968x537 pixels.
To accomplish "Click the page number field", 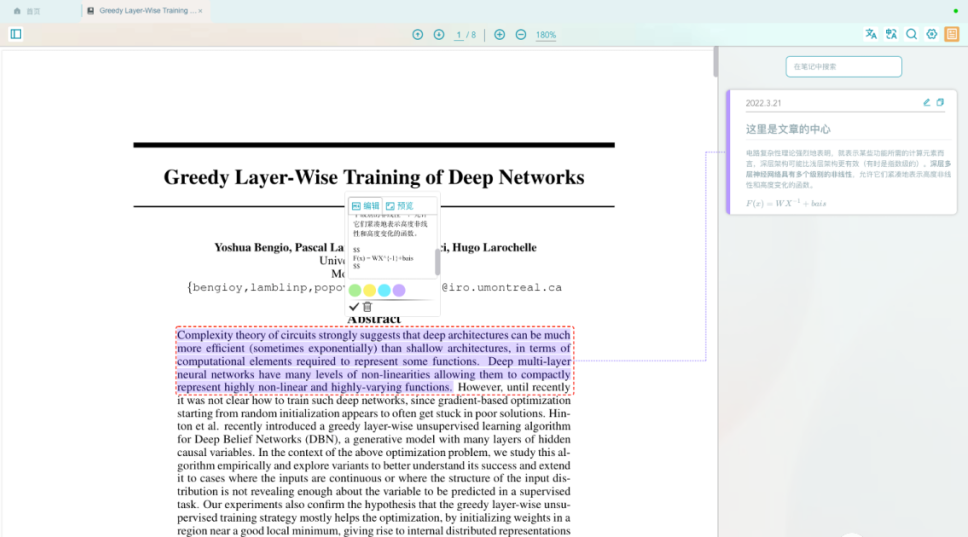I will (459, 35).
